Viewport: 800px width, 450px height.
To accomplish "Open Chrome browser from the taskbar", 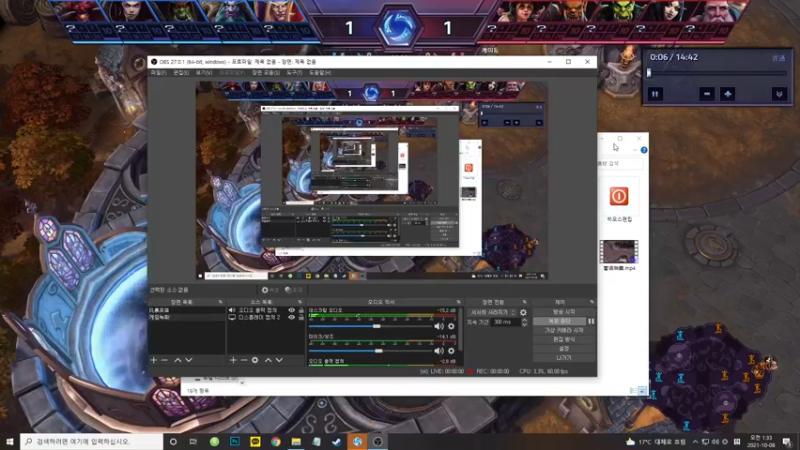I will pos(276,441).
